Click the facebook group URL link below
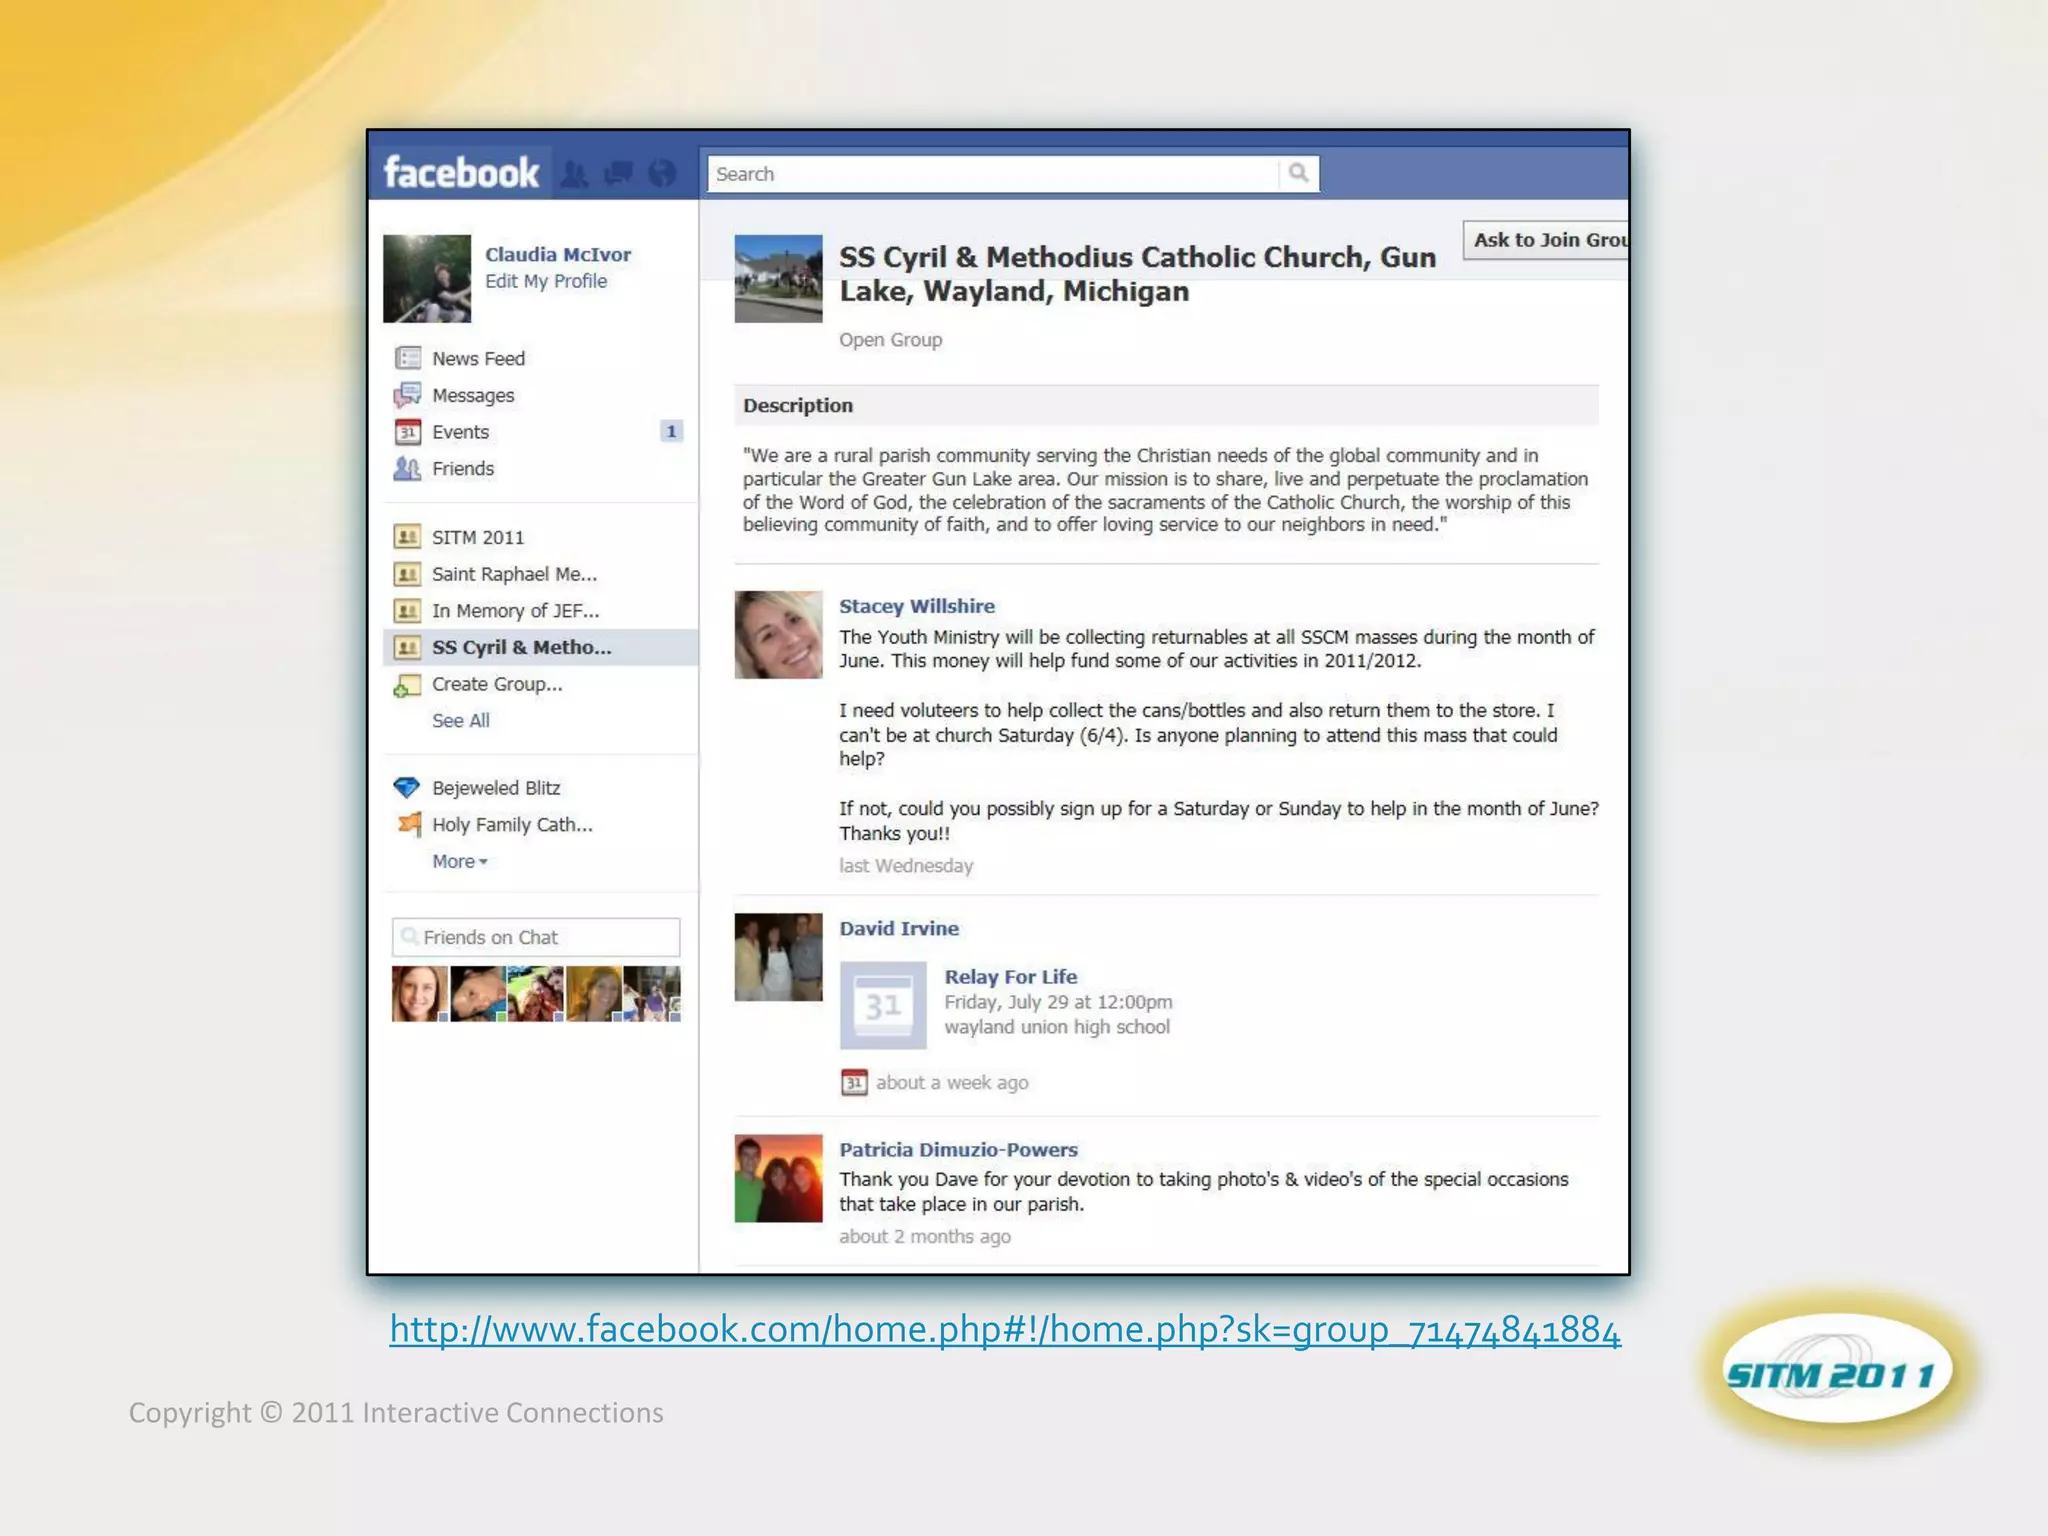The height and width of the screenshot is (1536, 2048). (1005, 1329)
